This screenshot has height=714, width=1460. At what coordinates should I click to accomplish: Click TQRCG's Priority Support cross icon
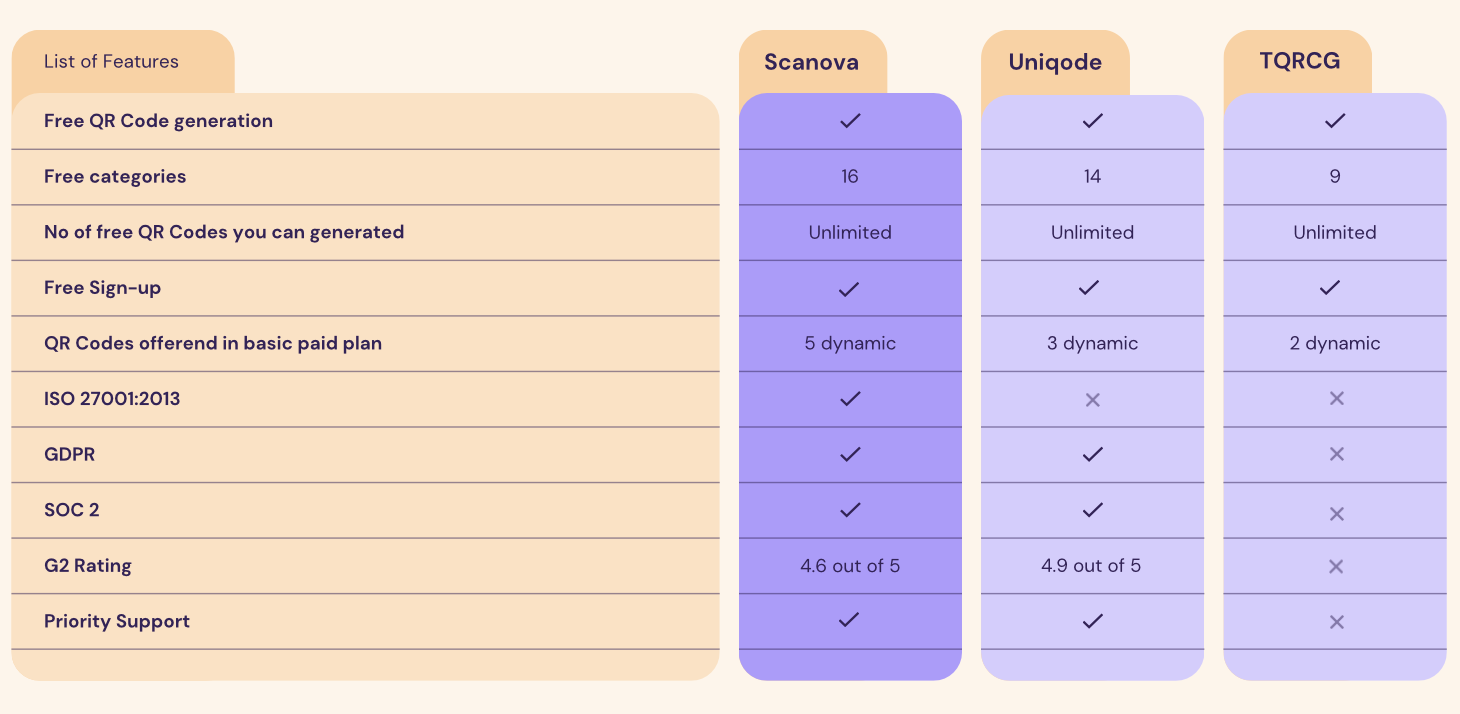click(1335, 622)
